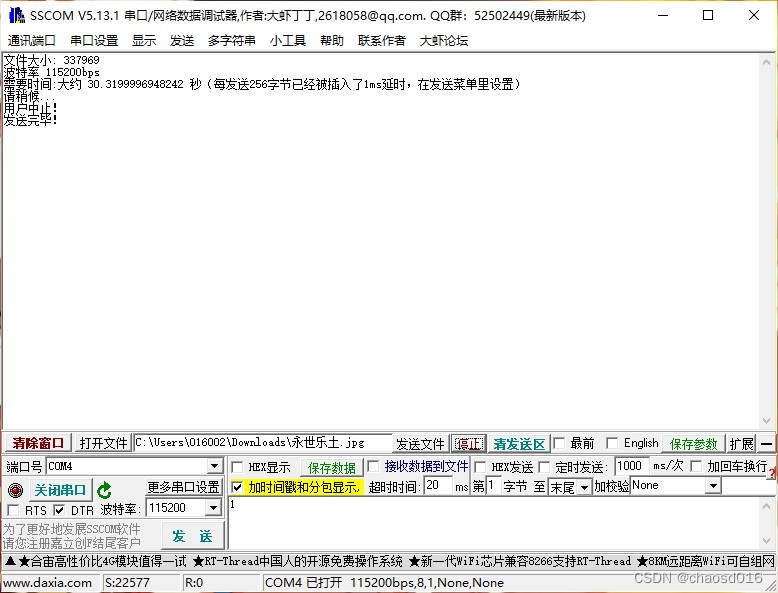Screen dimensions: 778x593
Task: Open the 小工具 menu
Action: 288,41
